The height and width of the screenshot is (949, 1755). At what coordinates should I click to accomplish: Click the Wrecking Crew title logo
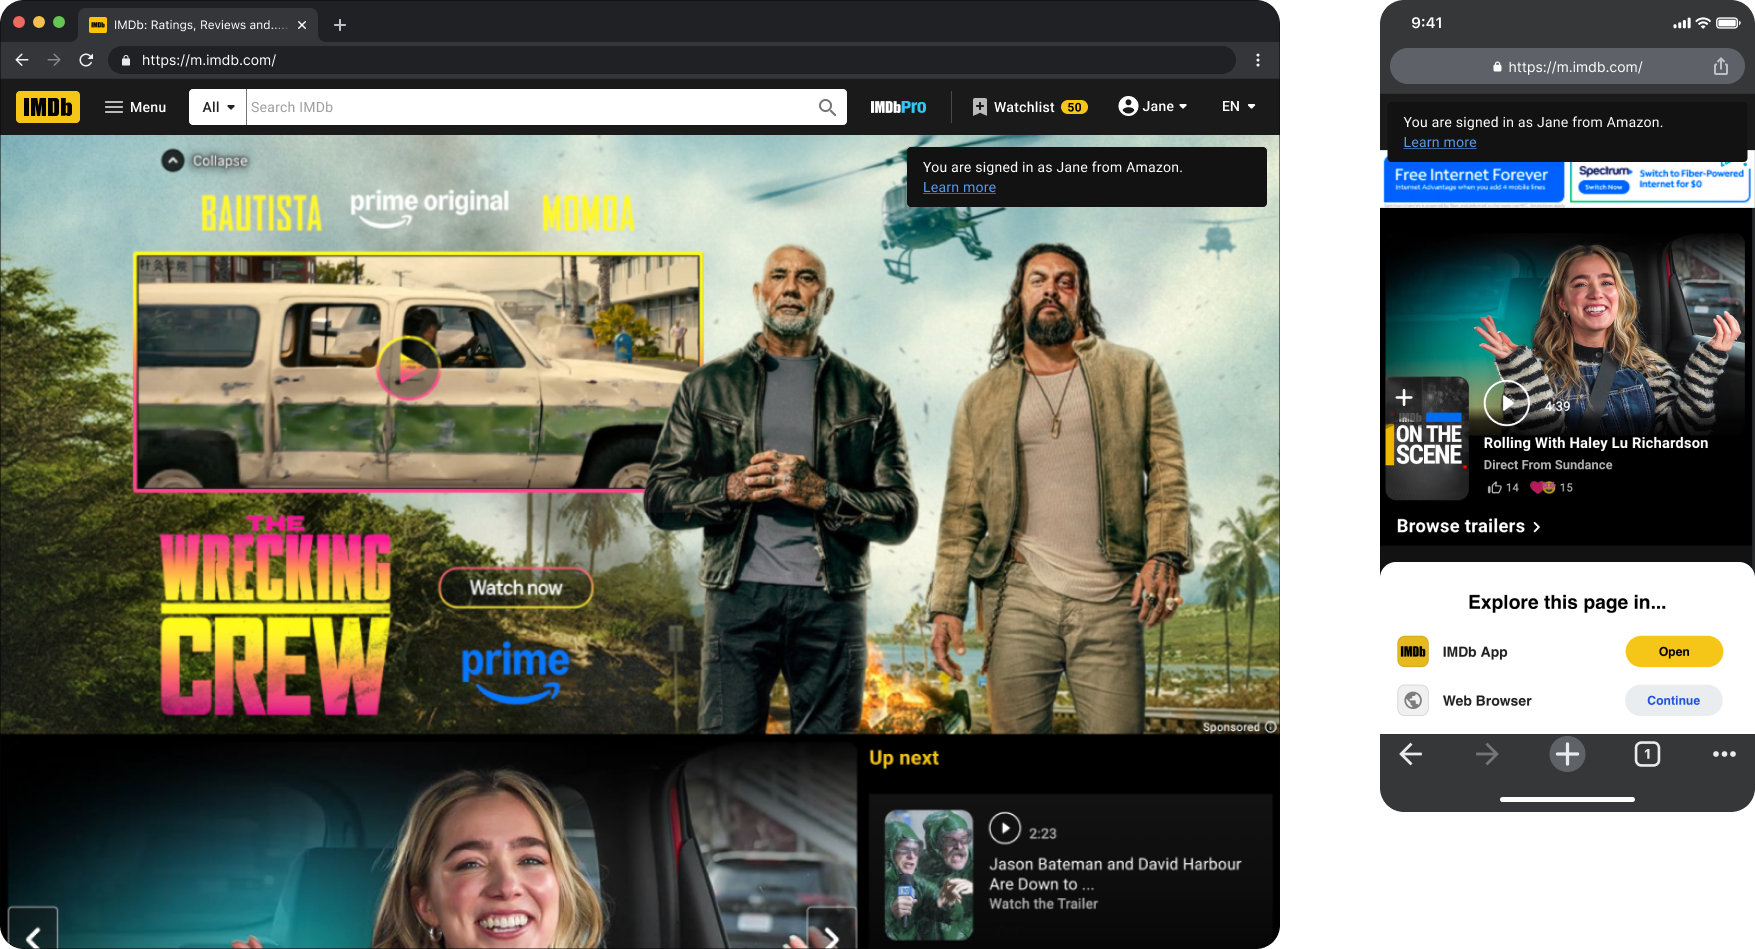pos(276,616)
